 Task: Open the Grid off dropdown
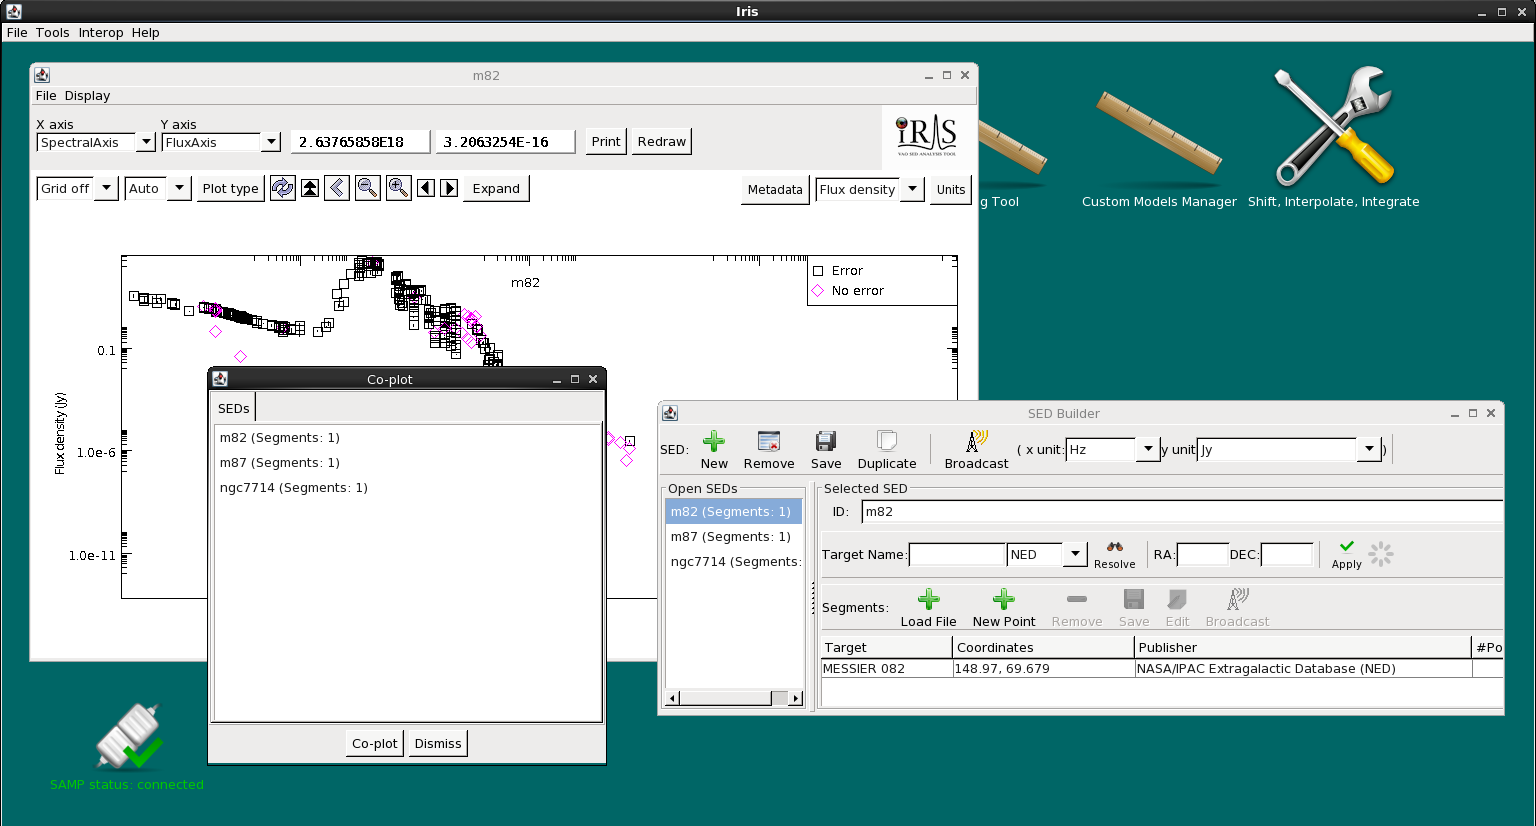[107, 188]
